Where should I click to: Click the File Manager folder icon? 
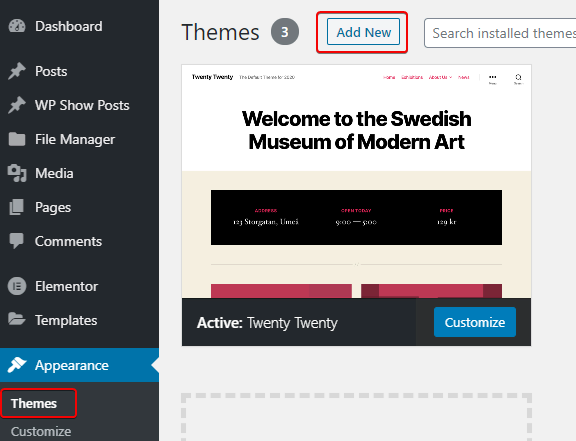click(x=17, y=139)
